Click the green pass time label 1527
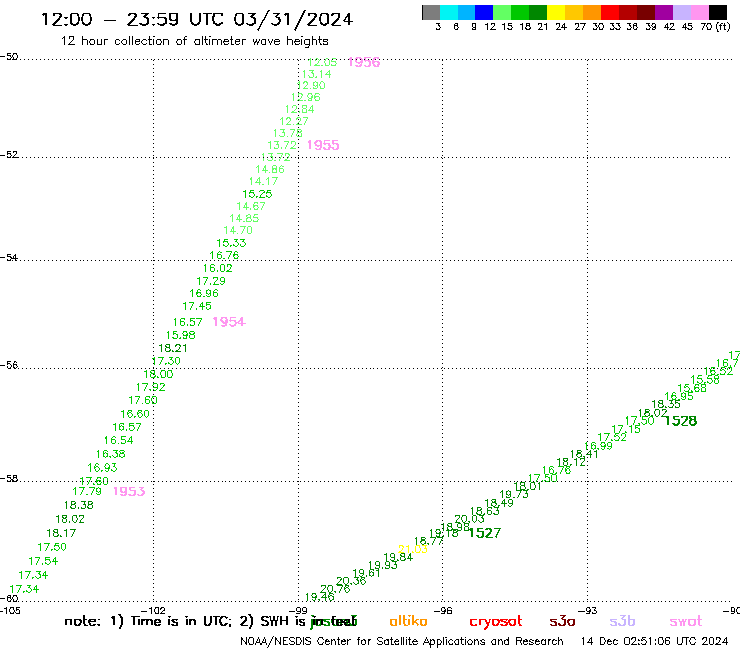The width and height of the screenshot is (740, 650). click(485, 533)
